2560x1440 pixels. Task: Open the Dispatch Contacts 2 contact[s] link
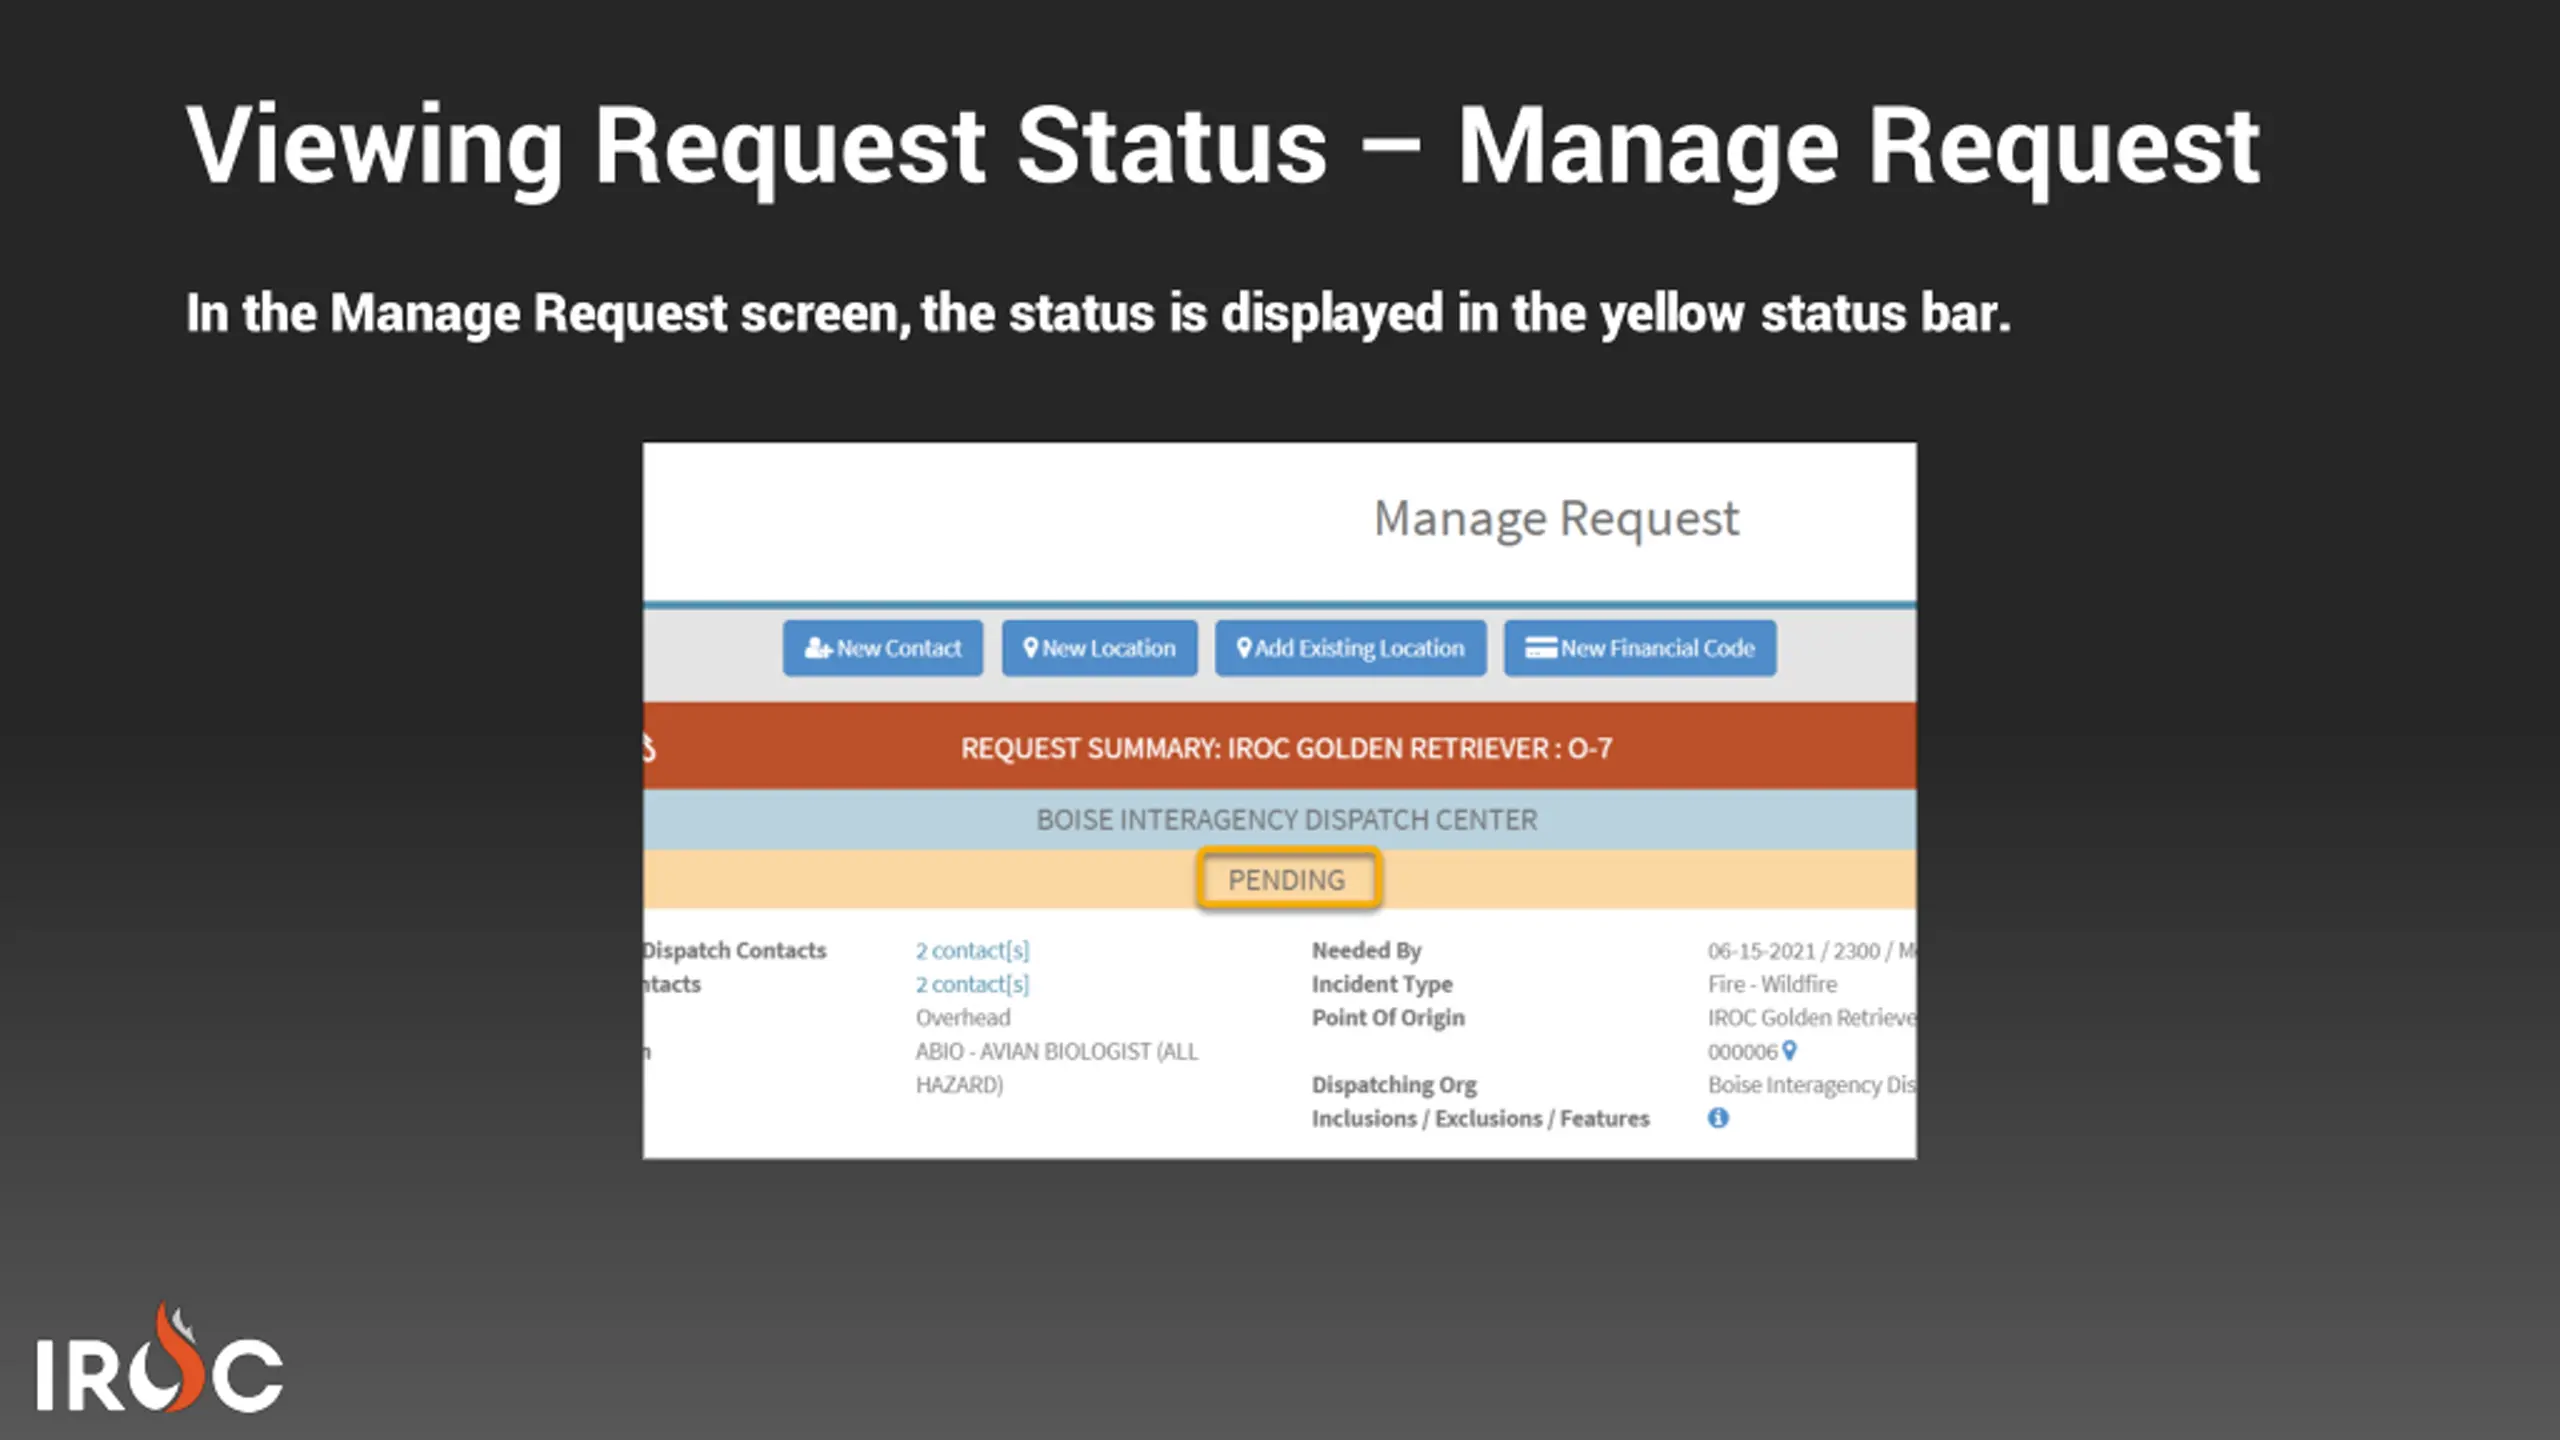tap(972, 950)
